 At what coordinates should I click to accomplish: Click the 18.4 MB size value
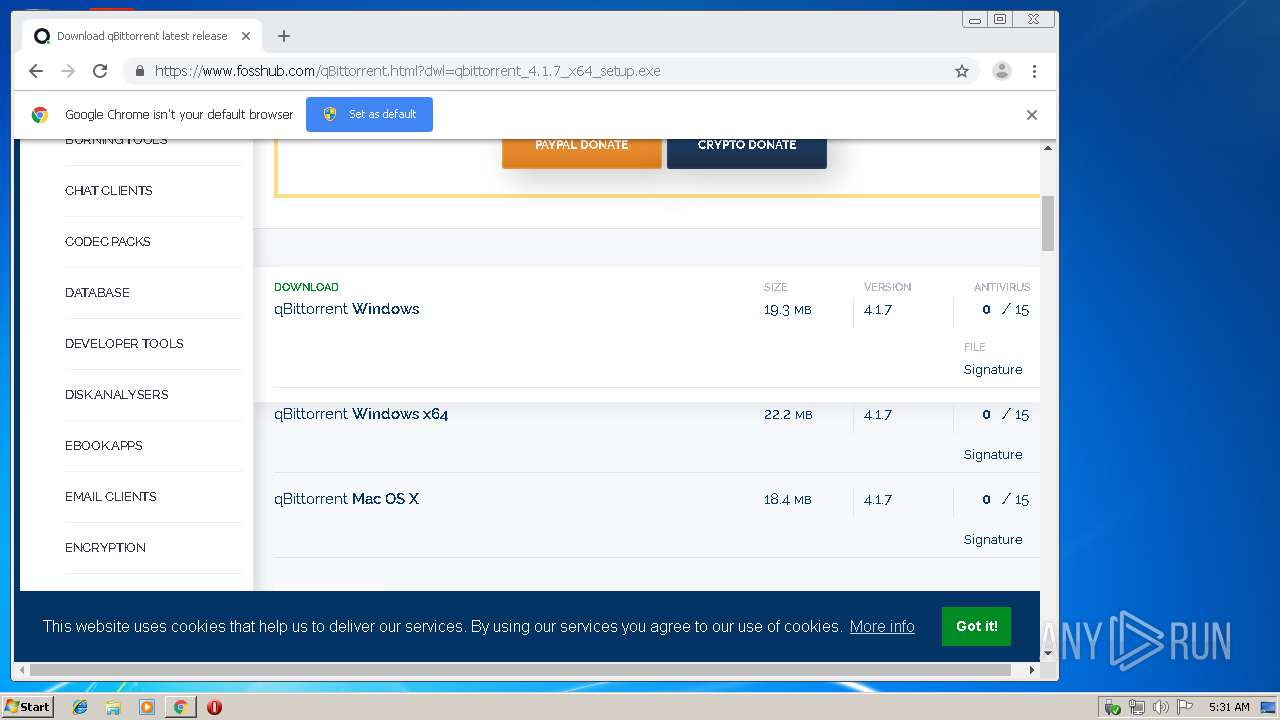(x=788, y=500)
